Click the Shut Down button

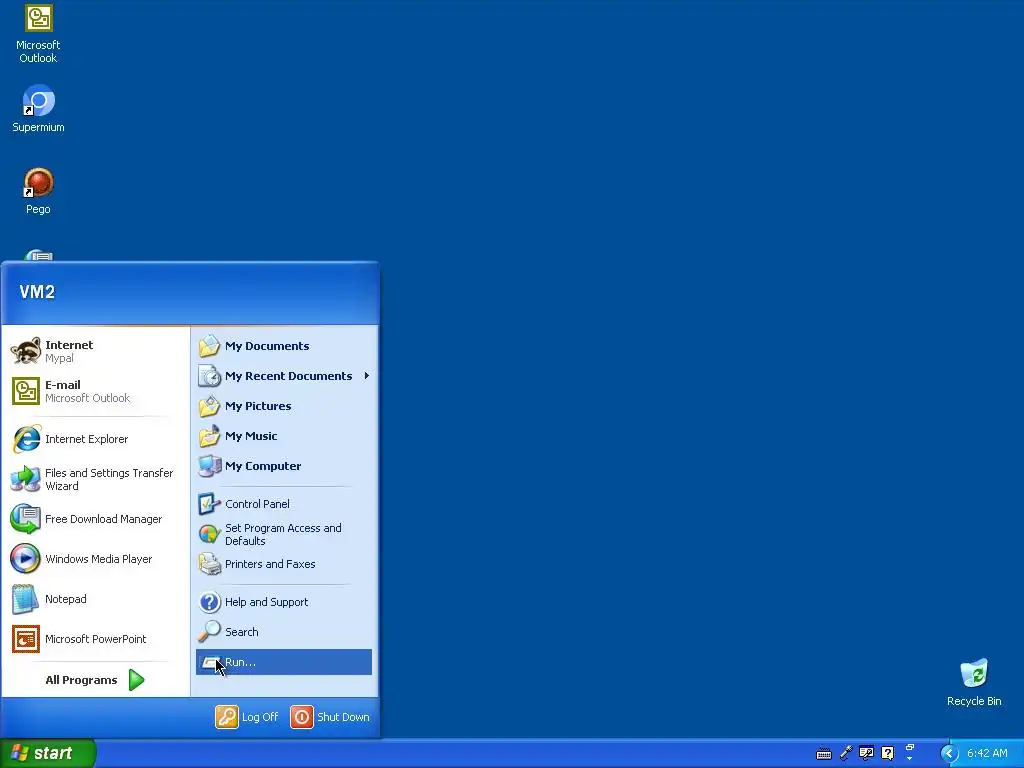click(x=330, y=716)
